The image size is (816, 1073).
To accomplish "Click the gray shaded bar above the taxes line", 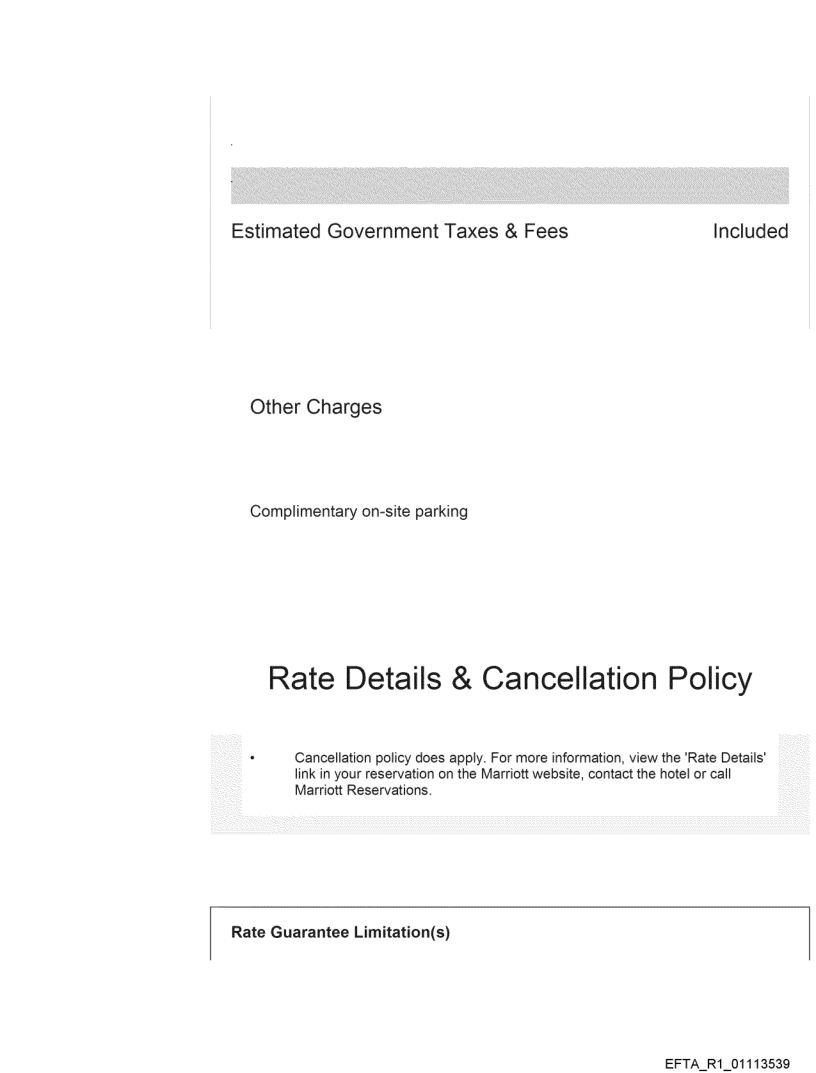I will [510, 186].
